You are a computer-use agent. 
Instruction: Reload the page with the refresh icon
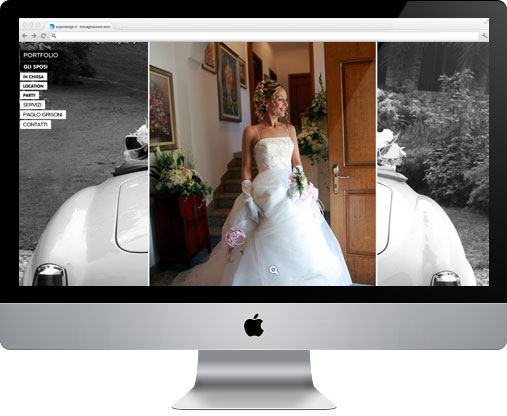(43, 36)
